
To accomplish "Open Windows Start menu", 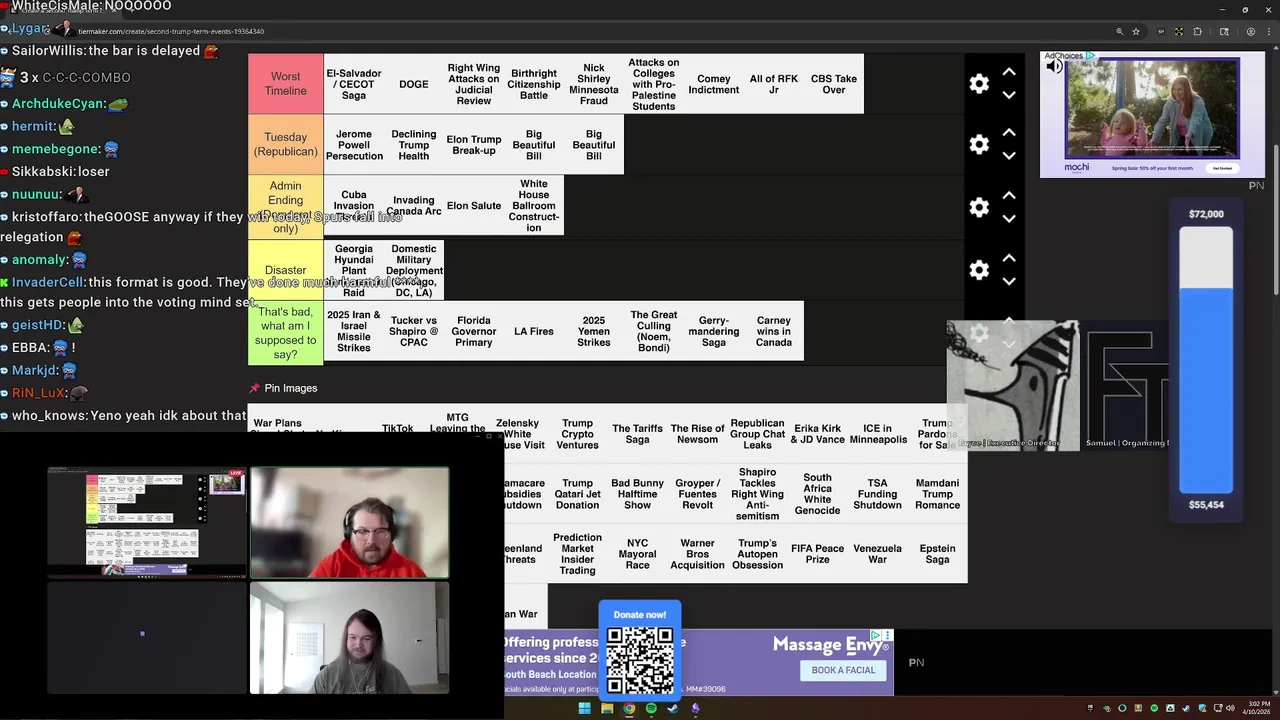I will pos(584,709).
